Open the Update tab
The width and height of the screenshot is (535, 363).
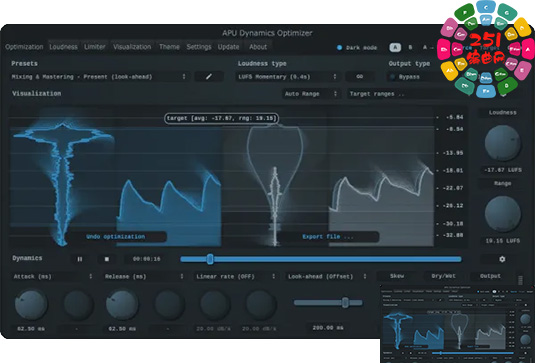(x=228, y=47)
